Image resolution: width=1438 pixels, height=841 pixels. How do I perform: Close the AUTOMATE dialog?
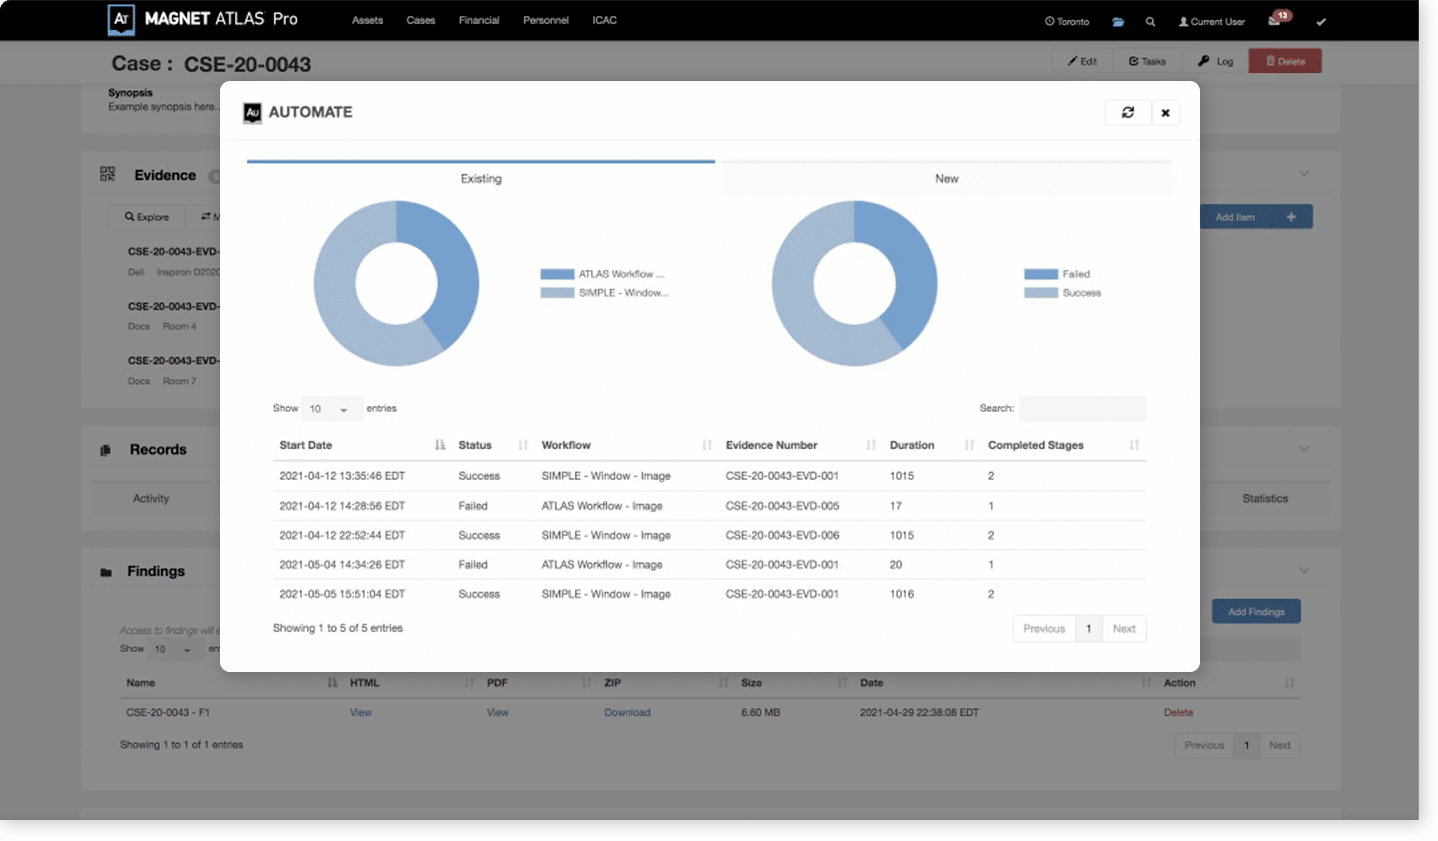click(x=1165, y=113)
